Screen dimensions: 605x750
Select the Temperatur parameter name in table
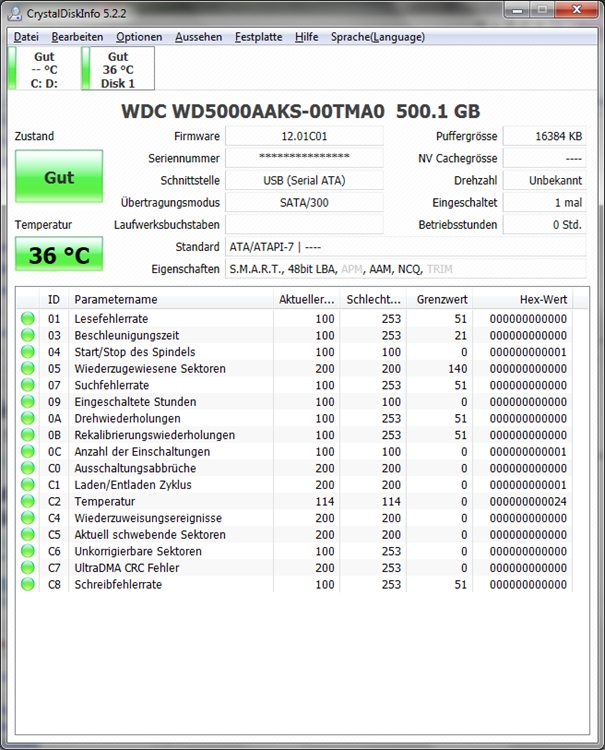point(104,501)
